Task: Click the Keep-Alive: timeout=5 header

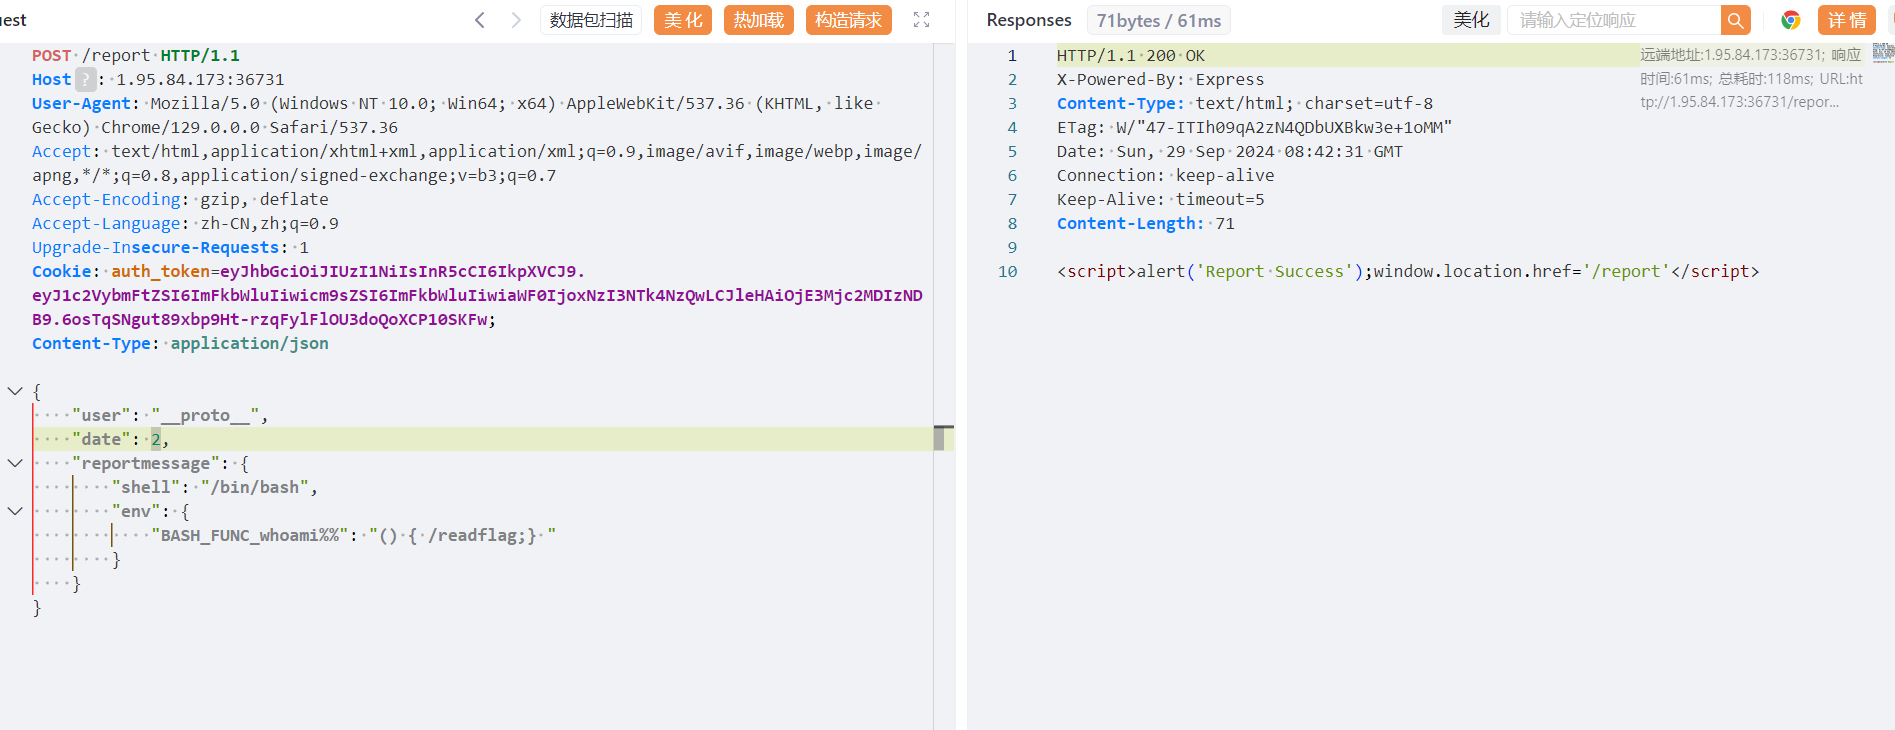Action: [1160, 199]
